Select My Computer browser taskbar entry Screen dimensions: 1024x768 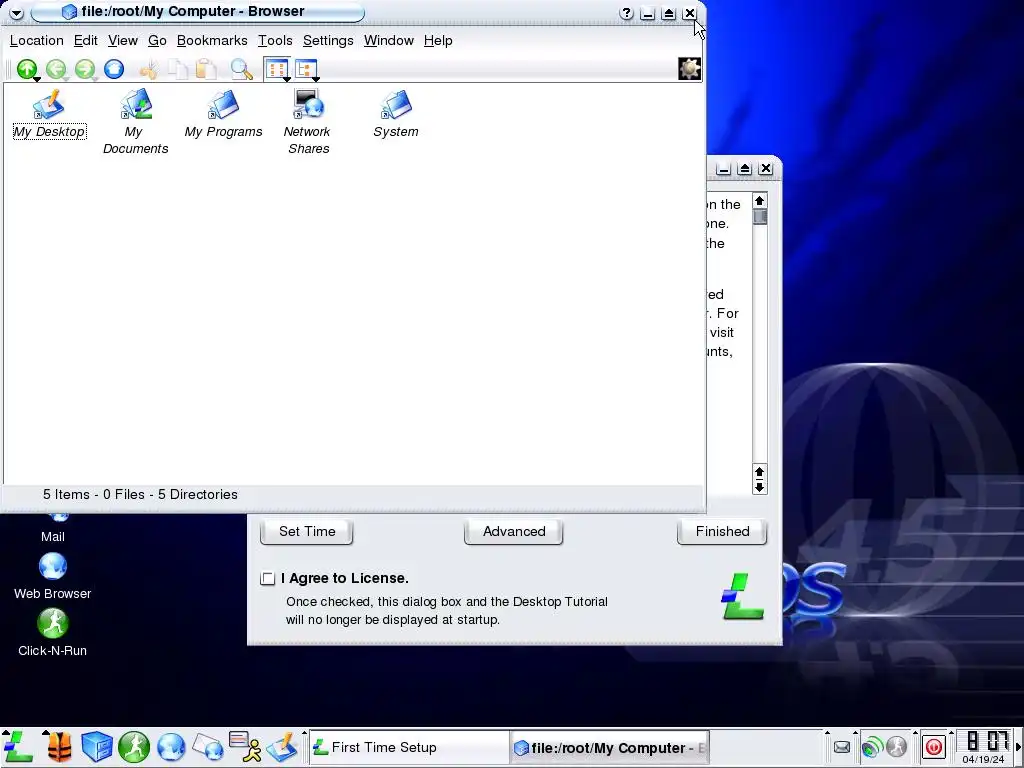coord(609,748)
